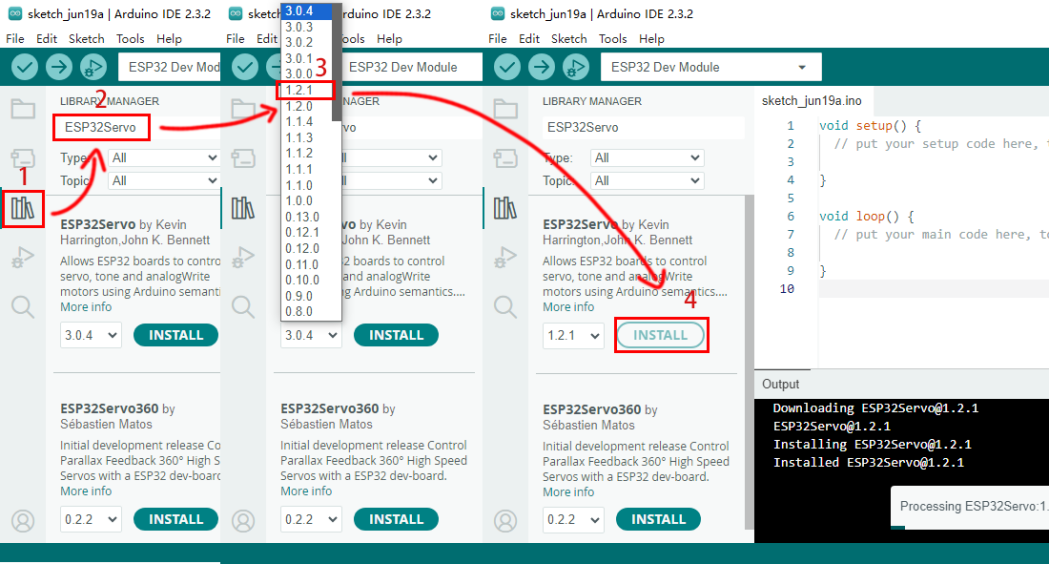Open File menu in right window

click(x=497, y=39)
